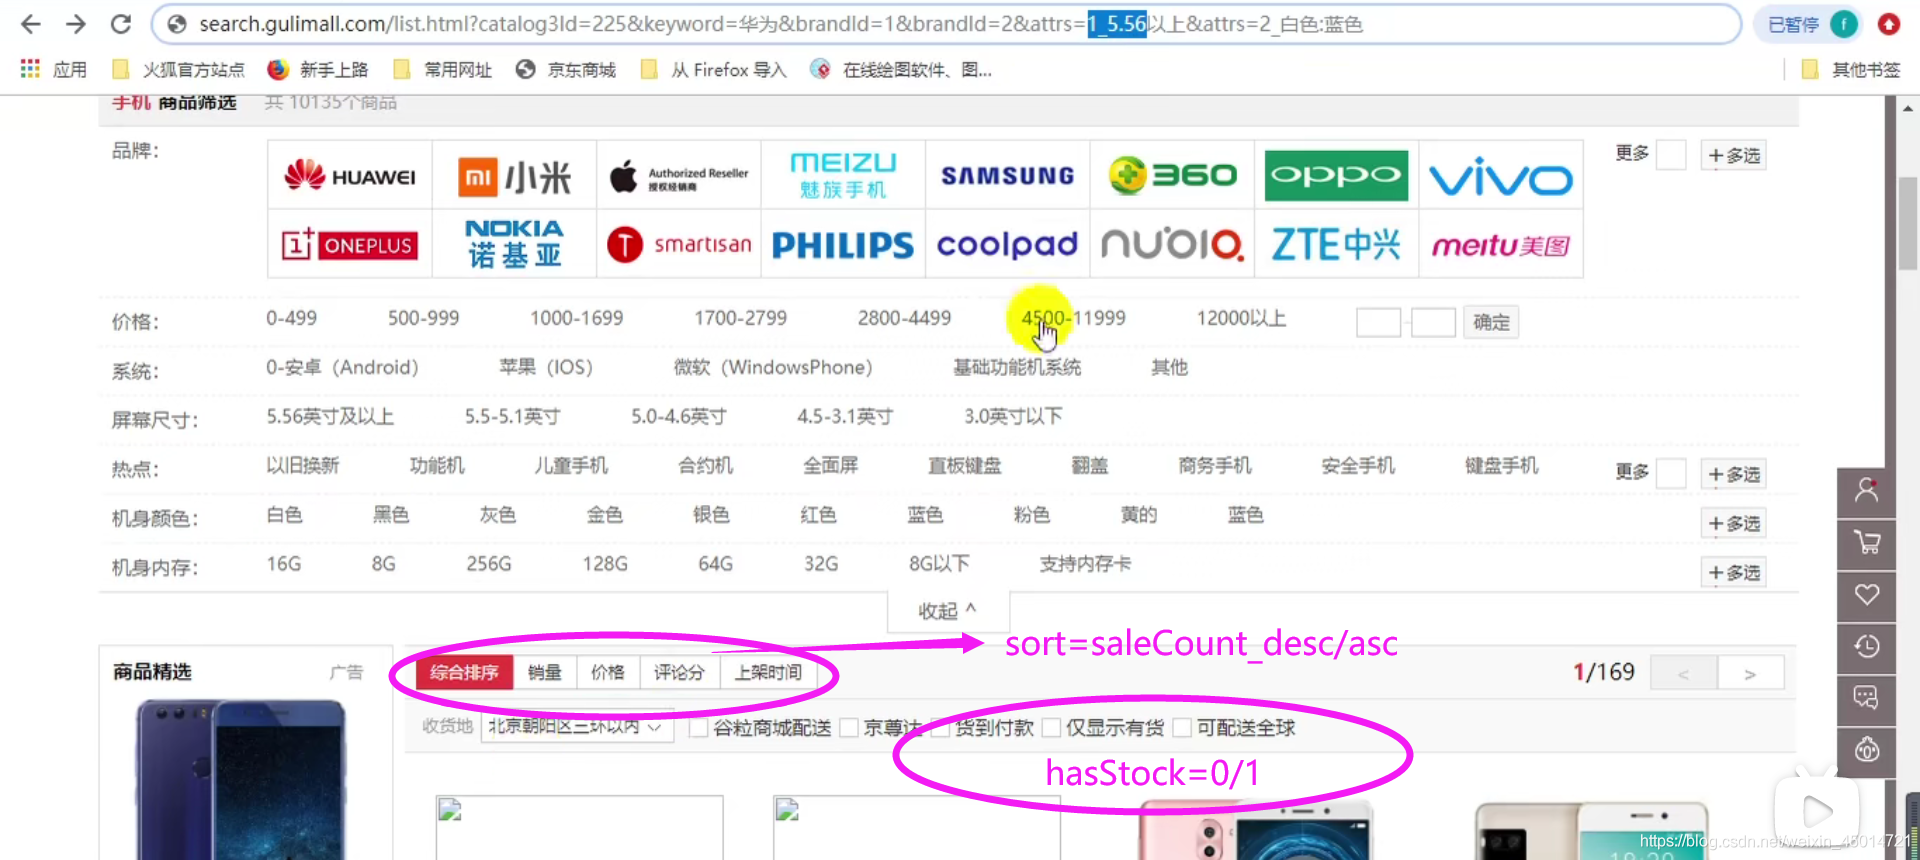
Task: Sort results by 评论分
Action: [x=679, y=672]
